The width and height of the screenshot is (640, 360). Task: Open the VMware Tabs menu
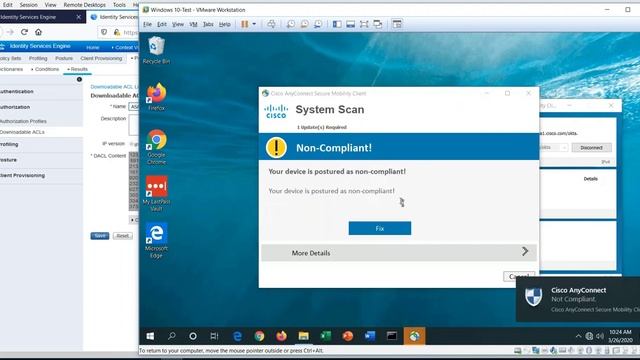208,24
